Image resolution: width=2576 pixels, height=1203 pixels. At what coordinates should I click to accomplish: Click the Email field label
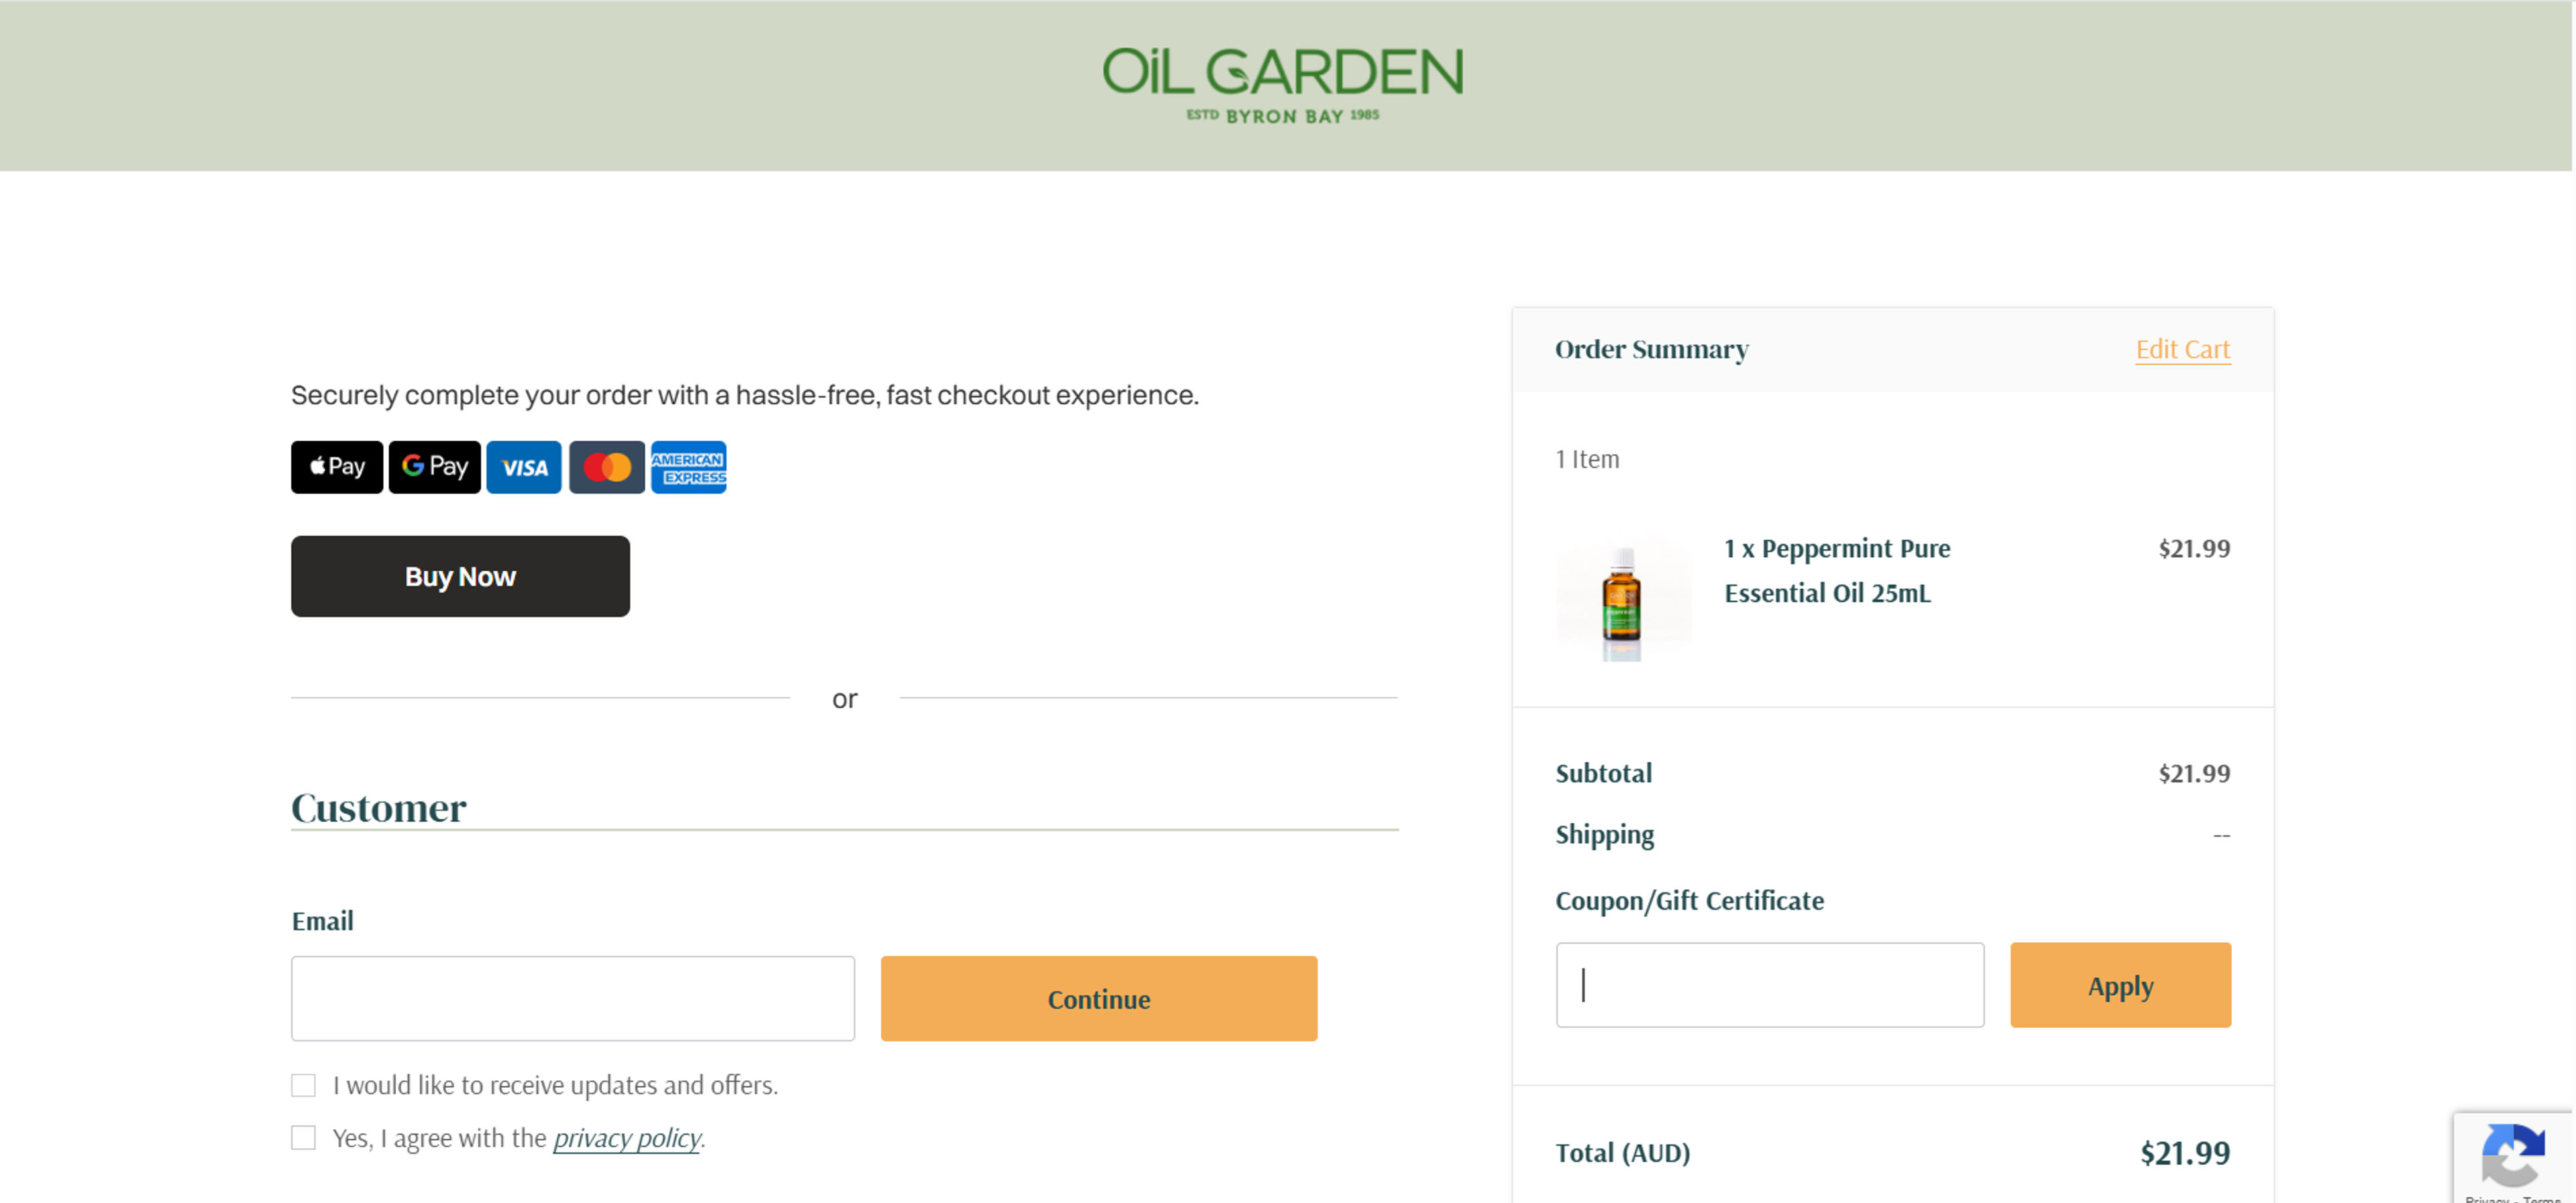[322, 921]
